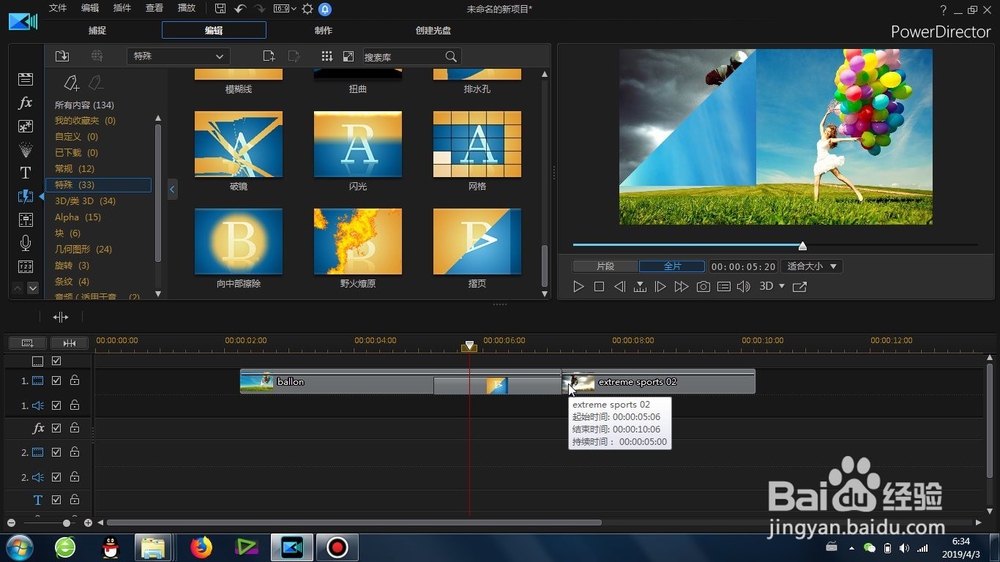This screenshot has width=1000, height=562.
Task: Zoom in timeline with plus button
Action: 88,523
